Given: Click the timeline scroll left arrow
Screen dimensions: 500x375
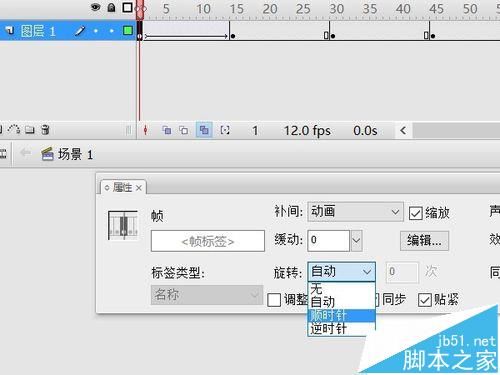Looking at the screenshot, I should tap(403, 130).
